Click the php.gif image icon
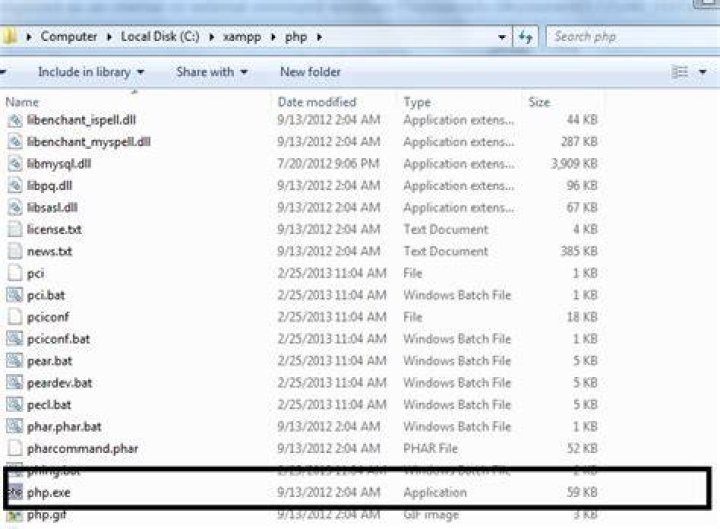This screenshot has width=720, height=529. coord(14,515)
